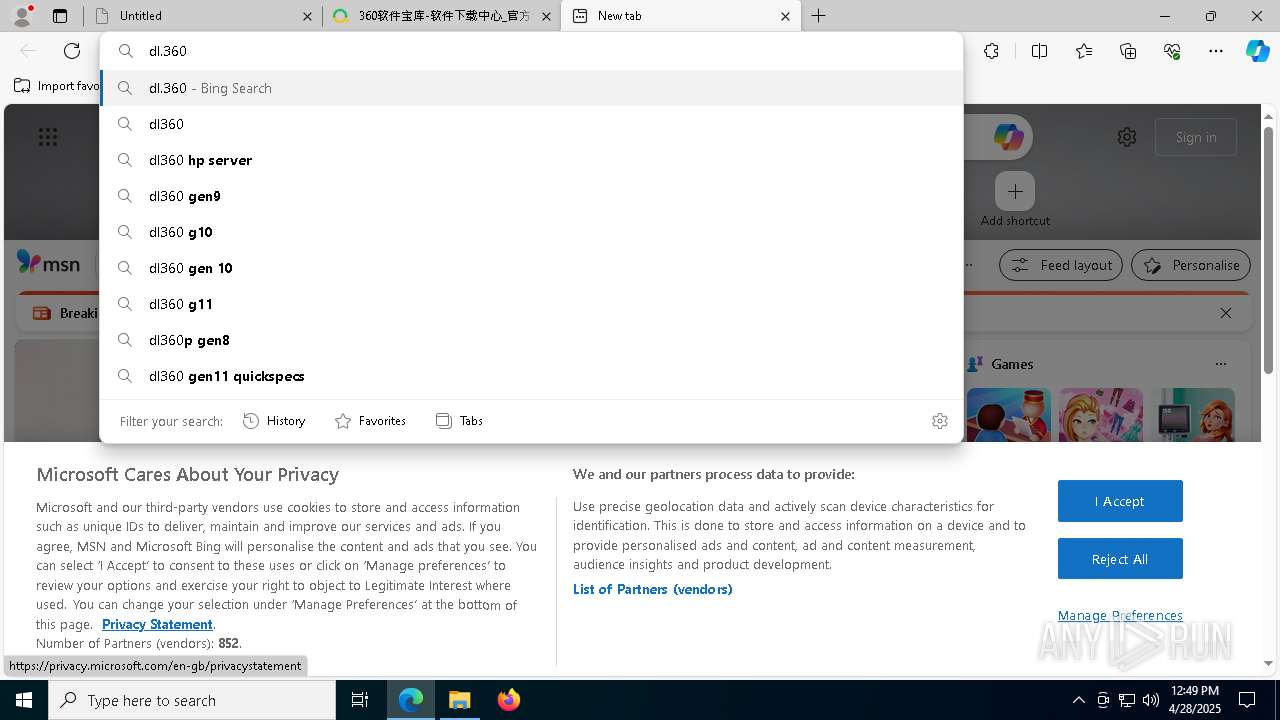Select 'dl360 g10' suggestion
This screenshot has height=720, width=1280.
click(x=531, y=232)
